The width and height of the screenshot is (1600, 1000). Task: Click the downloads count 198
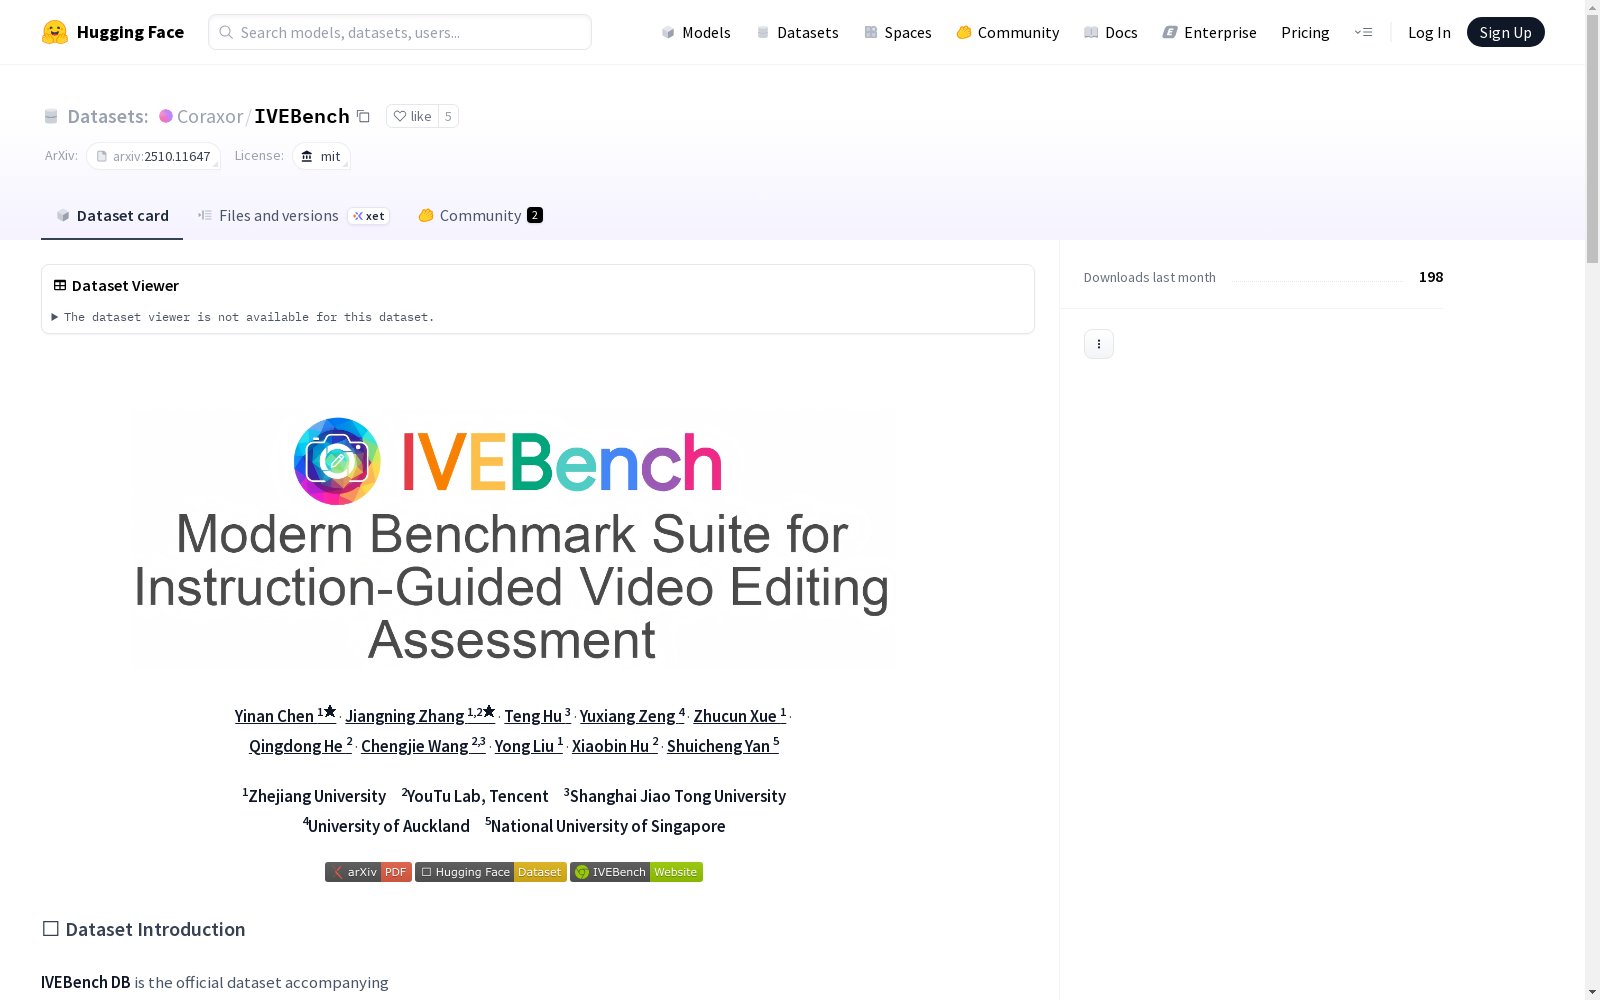click(x=1431, y=277)
